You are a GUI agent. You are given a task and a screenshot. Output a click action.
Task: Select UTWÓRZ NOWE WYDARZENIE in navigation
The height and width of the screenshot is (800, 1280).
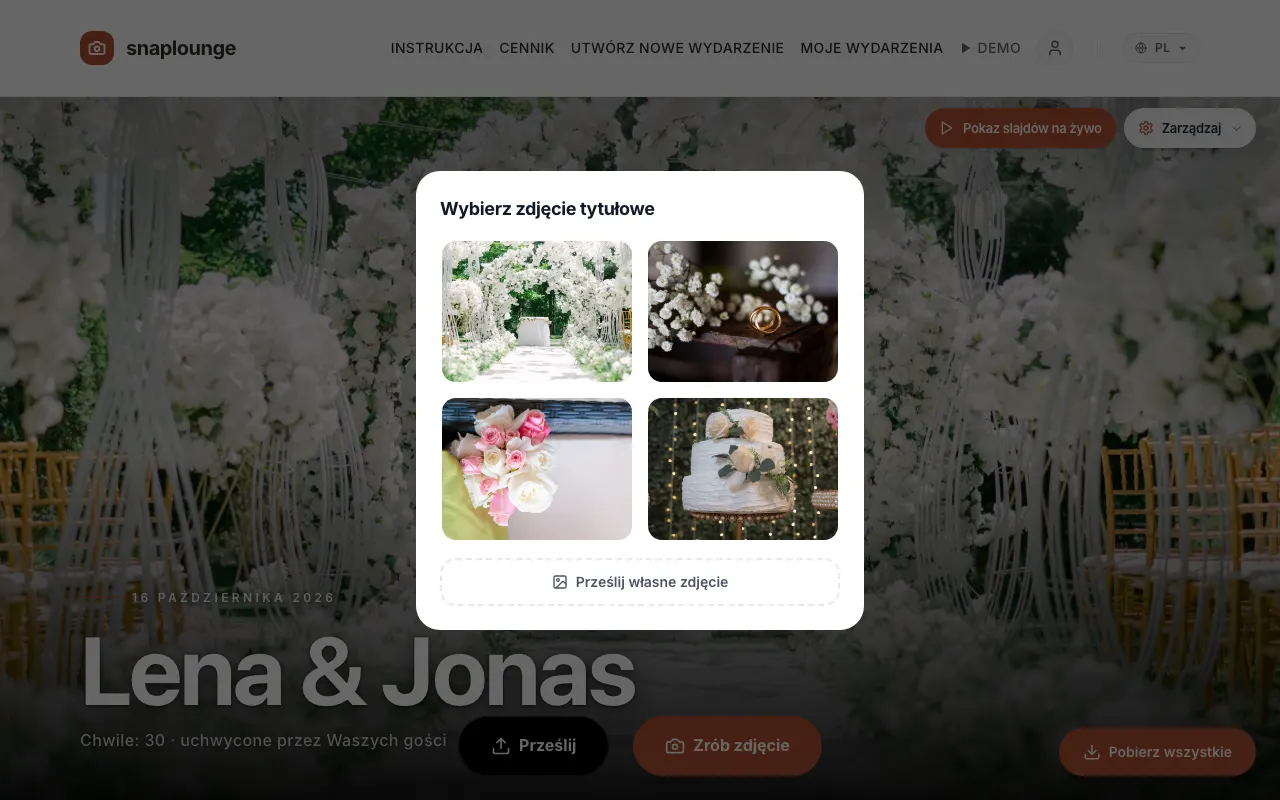678,48
